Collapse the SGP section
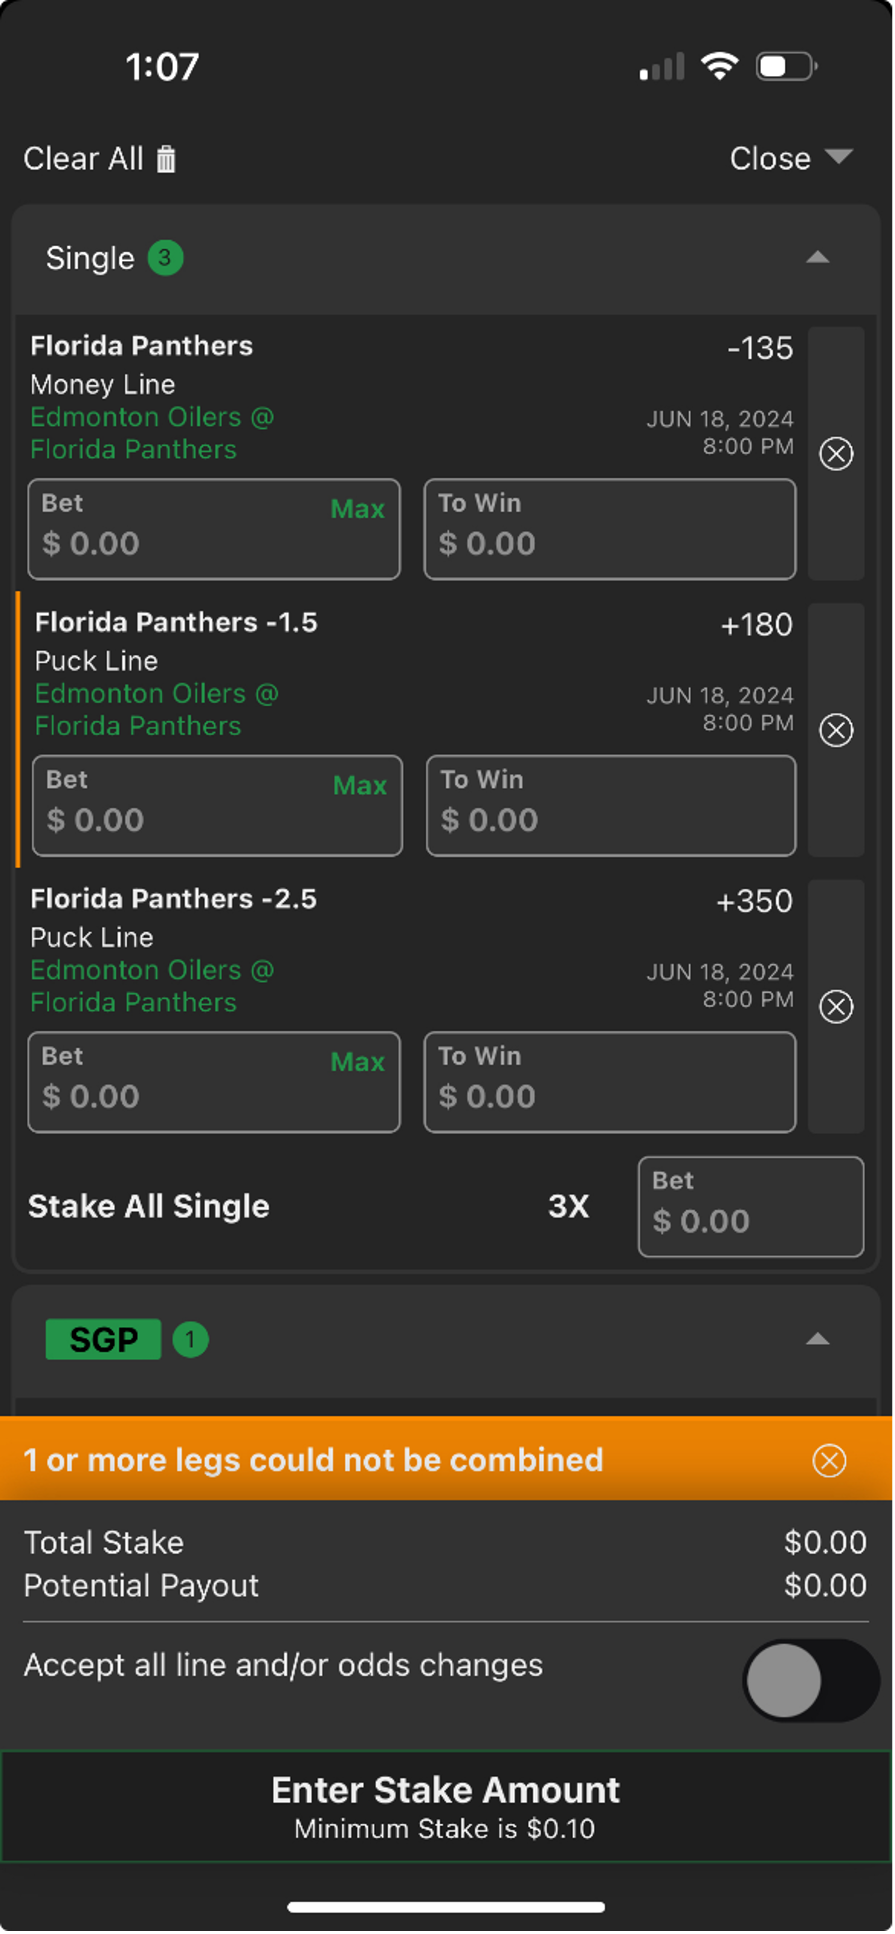 tap(818, 1340)
